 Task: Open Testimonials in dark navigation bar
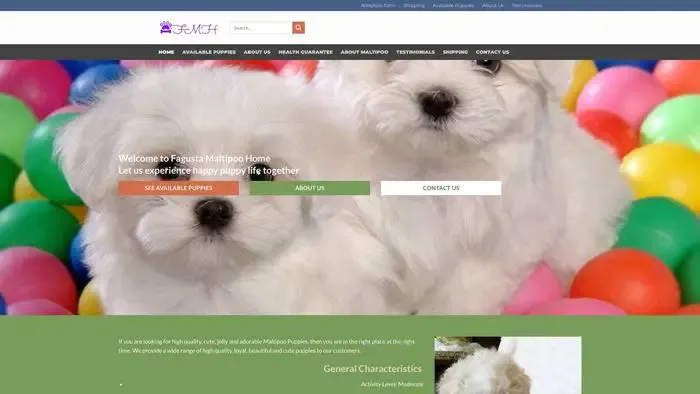(x=416, y=52)
